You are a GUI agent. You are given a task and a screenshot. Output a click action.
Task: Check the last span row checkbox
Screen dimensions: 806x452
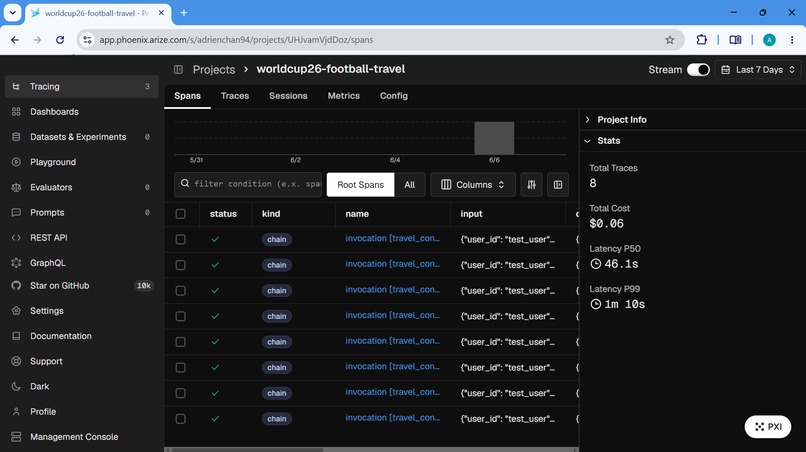pos(180,419)
